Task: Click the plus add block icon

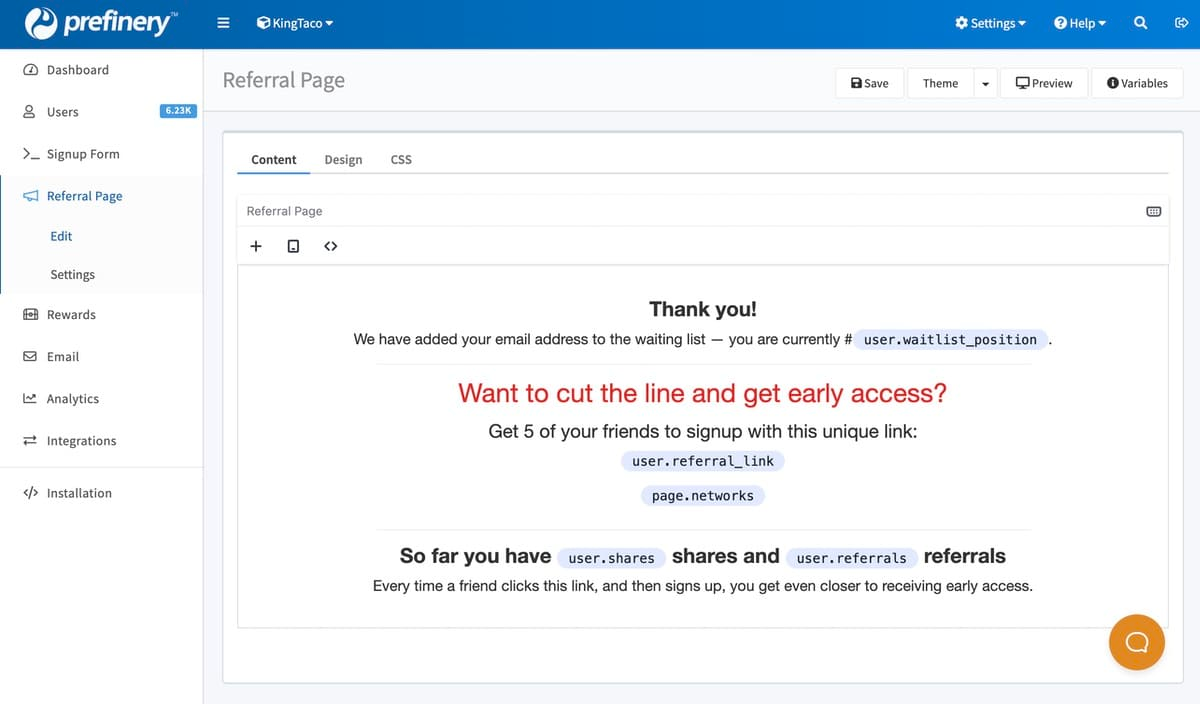Action: click(x=256, y=246)
